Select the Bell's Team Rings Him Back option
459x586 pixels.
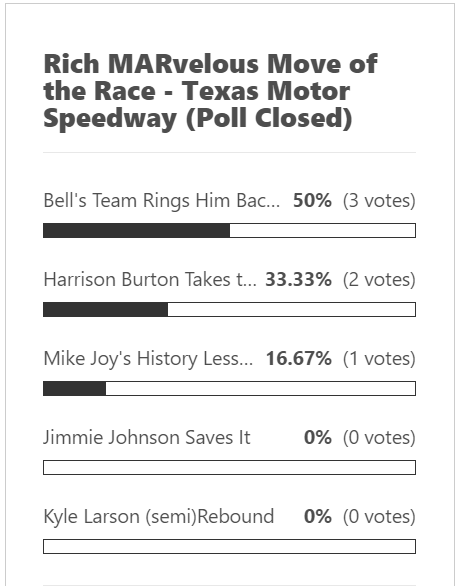tap(161, 200)
